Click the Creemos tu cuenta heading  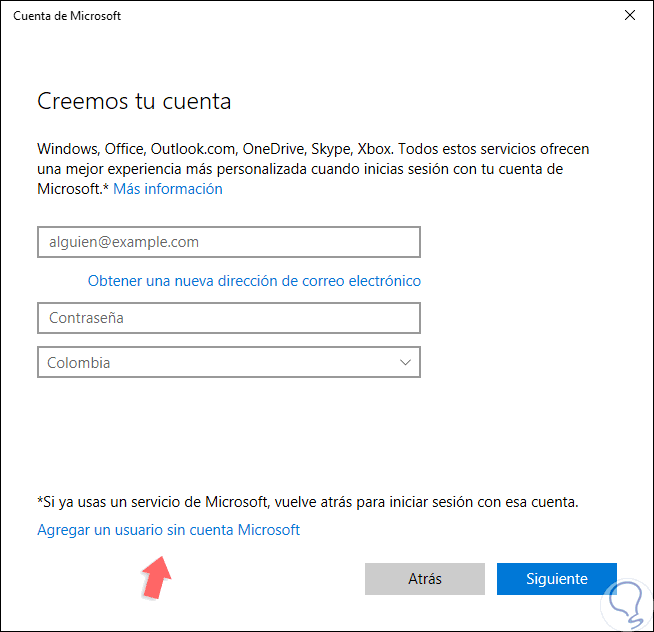click(x=134, y=101)
